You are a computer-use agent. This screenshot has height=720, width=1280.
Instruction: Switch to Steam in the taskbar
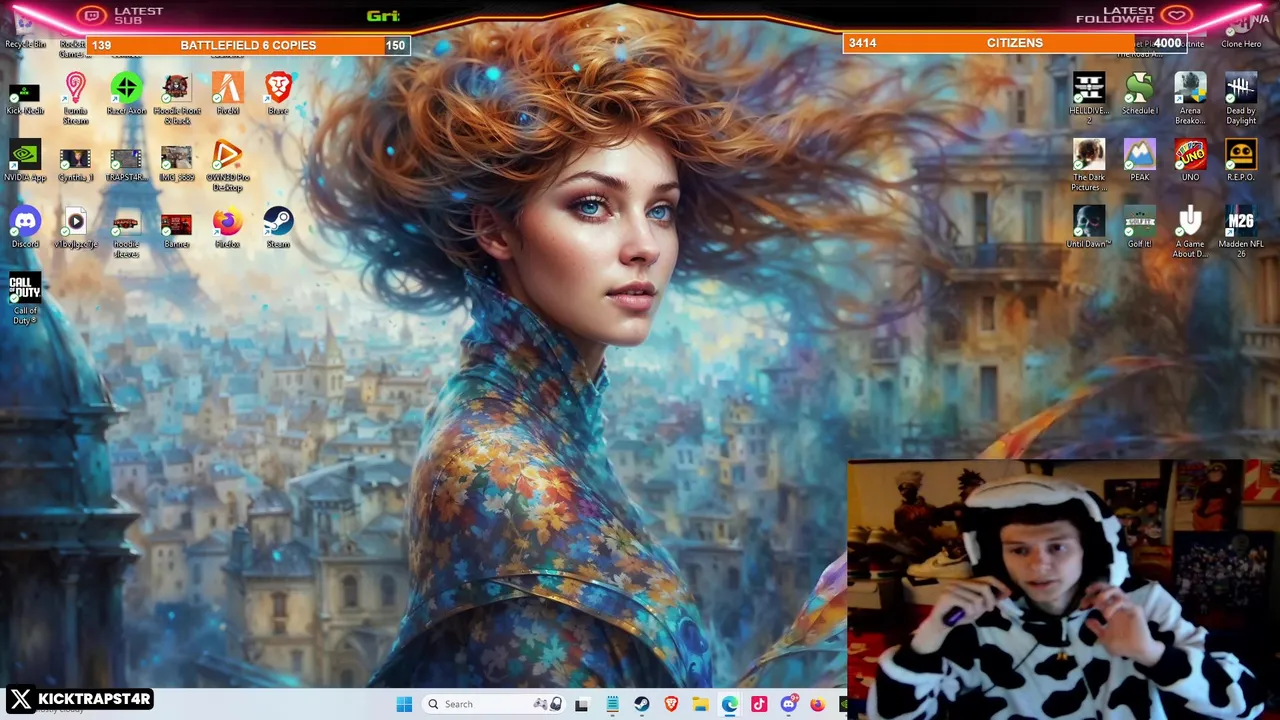pos(642,704)
